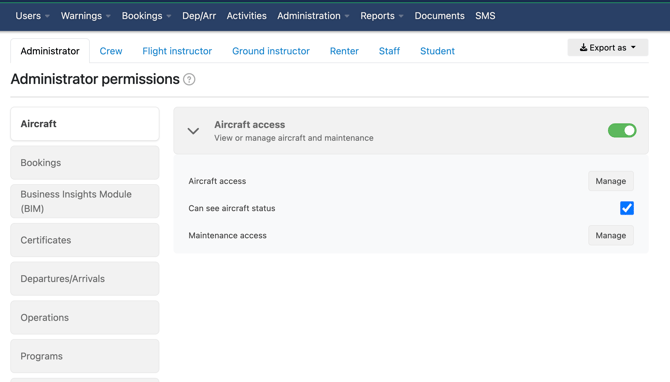Switch to the Crew tab
Screen dimensions: 670x382
tap(111, 51)
